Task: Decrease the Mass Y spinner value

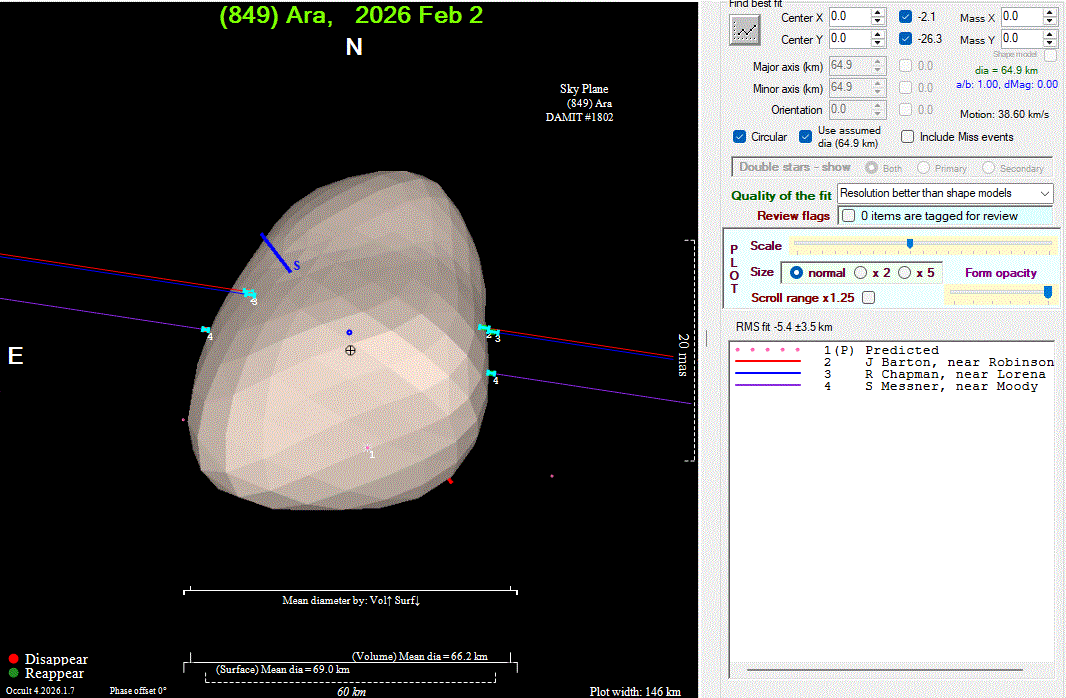Action: 1049,43
